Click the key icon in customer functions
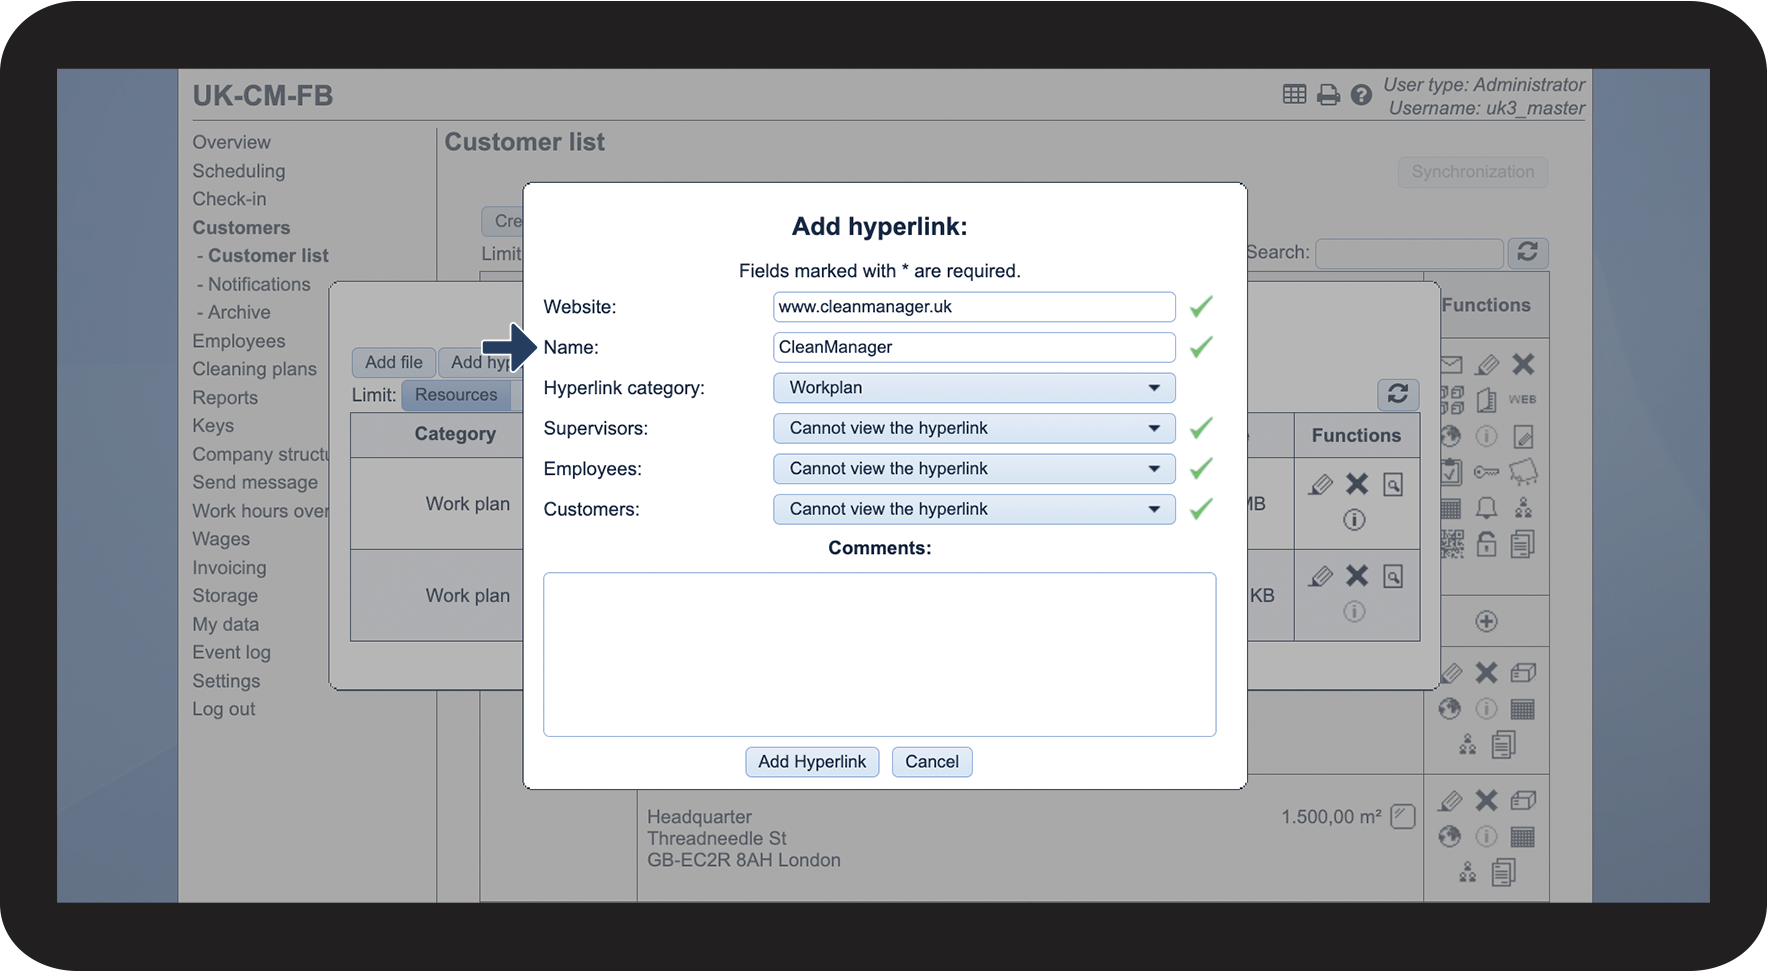The image size is (1767, 971). tap(1487, 472)
